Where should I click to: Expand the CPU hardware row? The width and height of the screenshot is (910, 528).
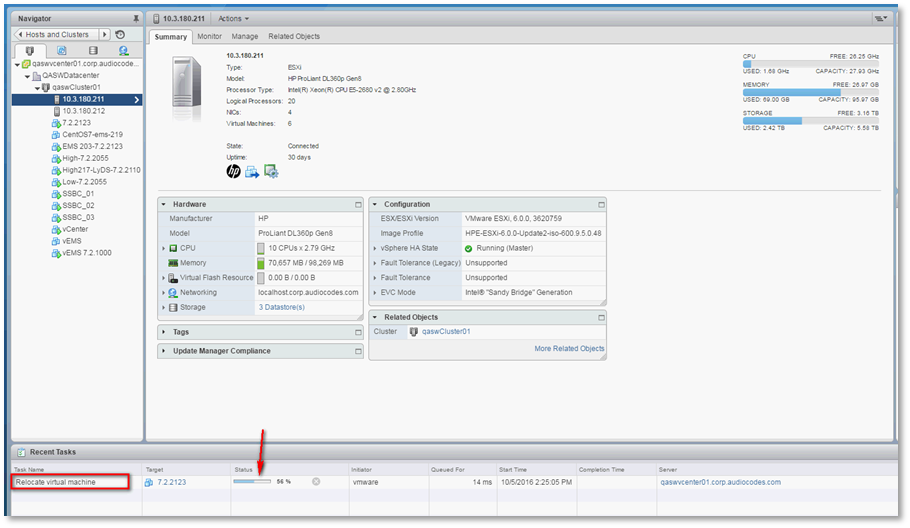point(163,247)
